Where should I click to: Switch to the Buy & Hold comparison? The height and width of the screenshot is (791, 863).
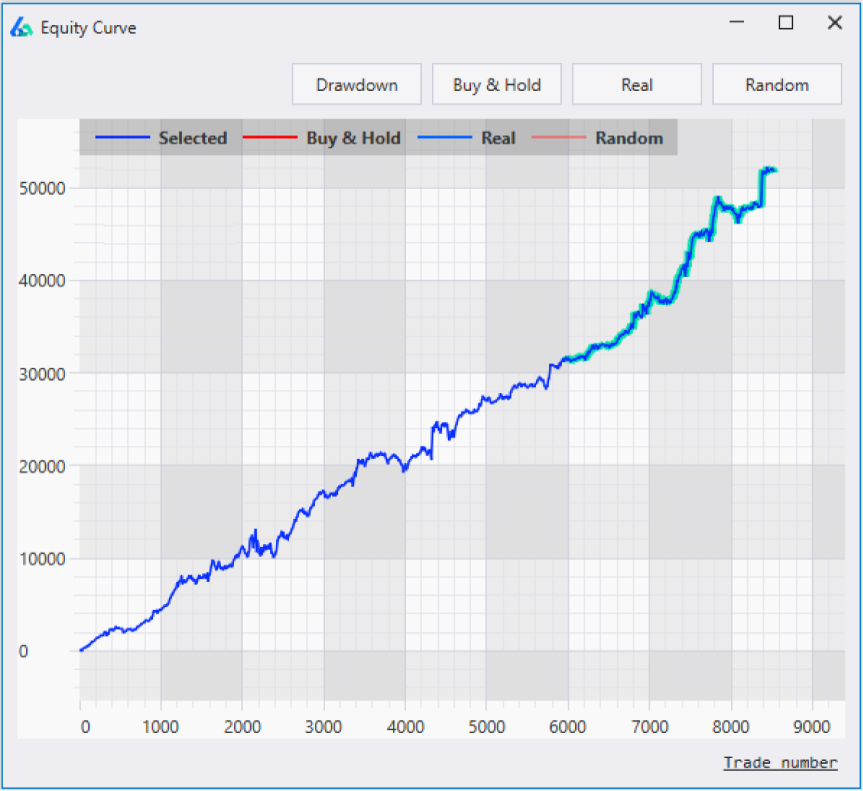click(x=496, y=84)
